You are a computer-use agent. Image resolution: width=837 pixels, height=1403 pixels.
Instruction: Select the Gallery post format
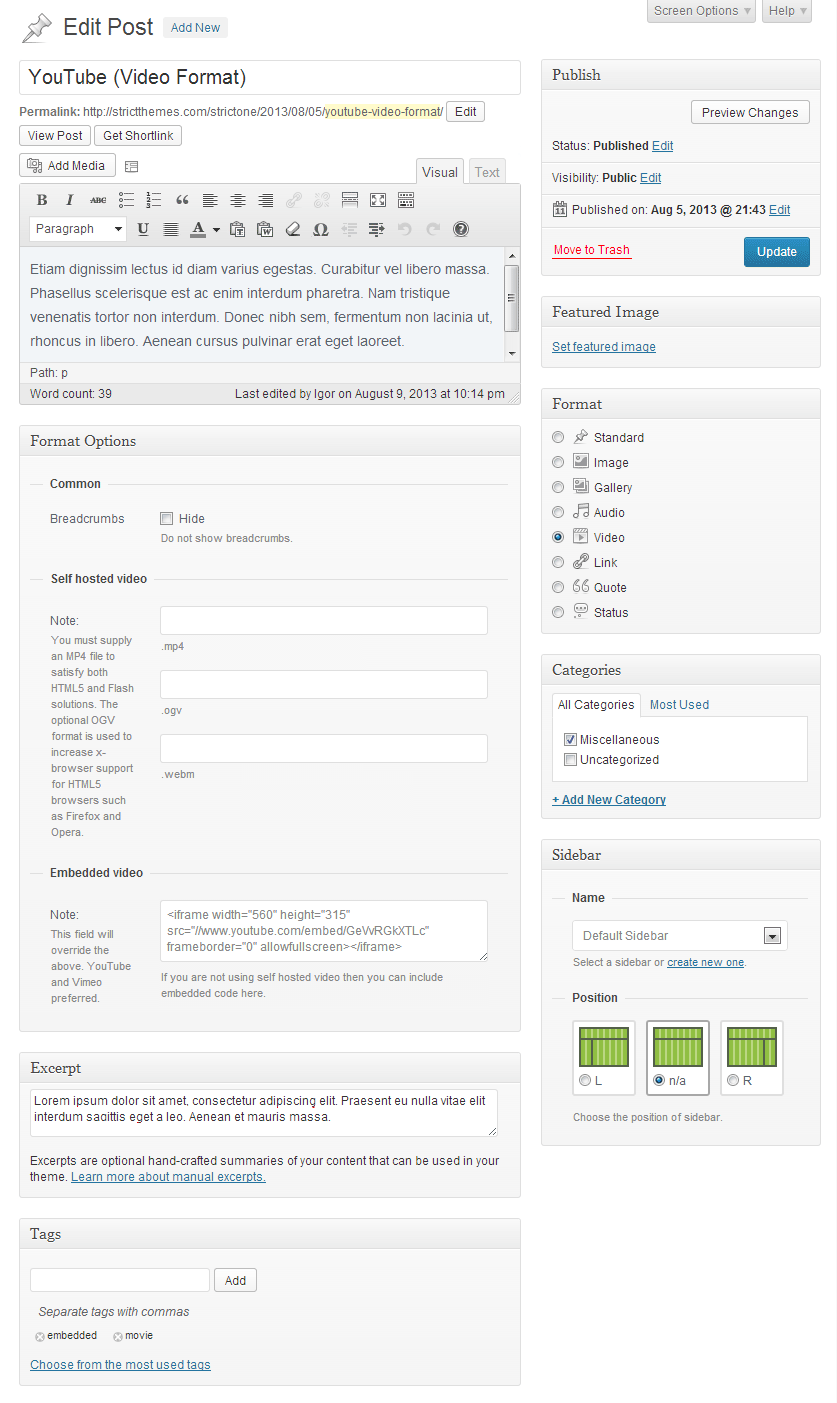(x=558, y=488)
